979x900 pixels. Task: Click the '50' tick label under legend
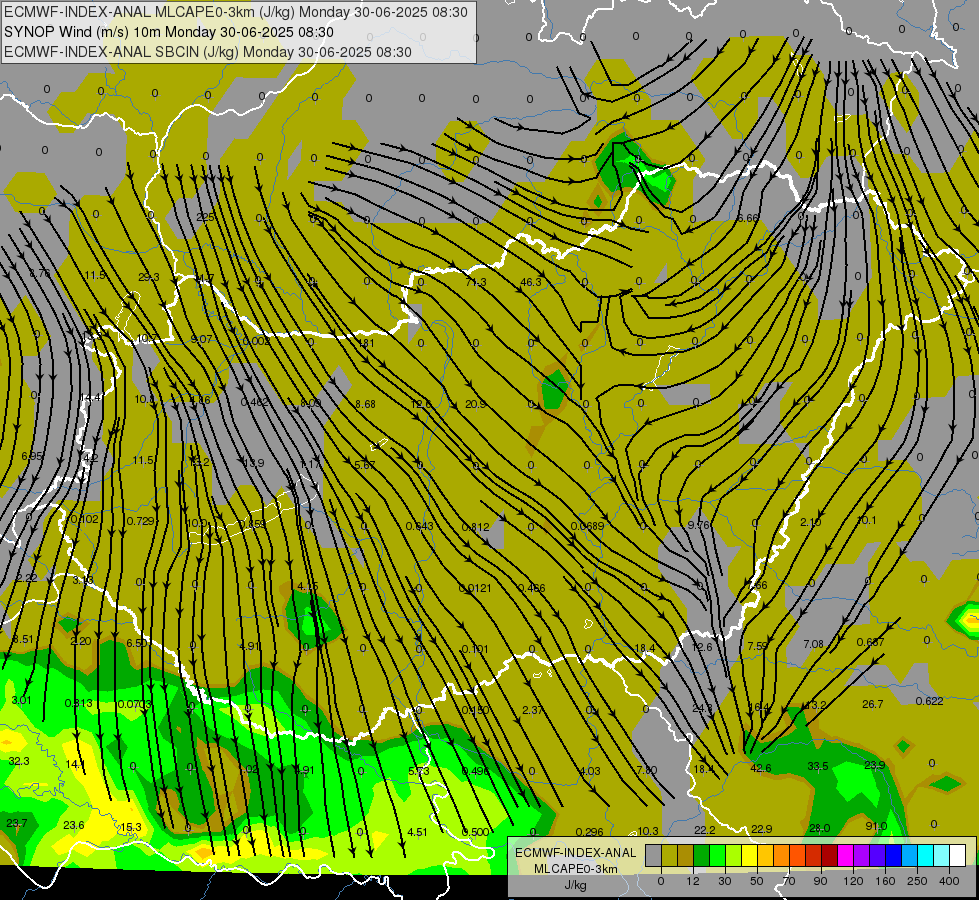pos(756,881)
